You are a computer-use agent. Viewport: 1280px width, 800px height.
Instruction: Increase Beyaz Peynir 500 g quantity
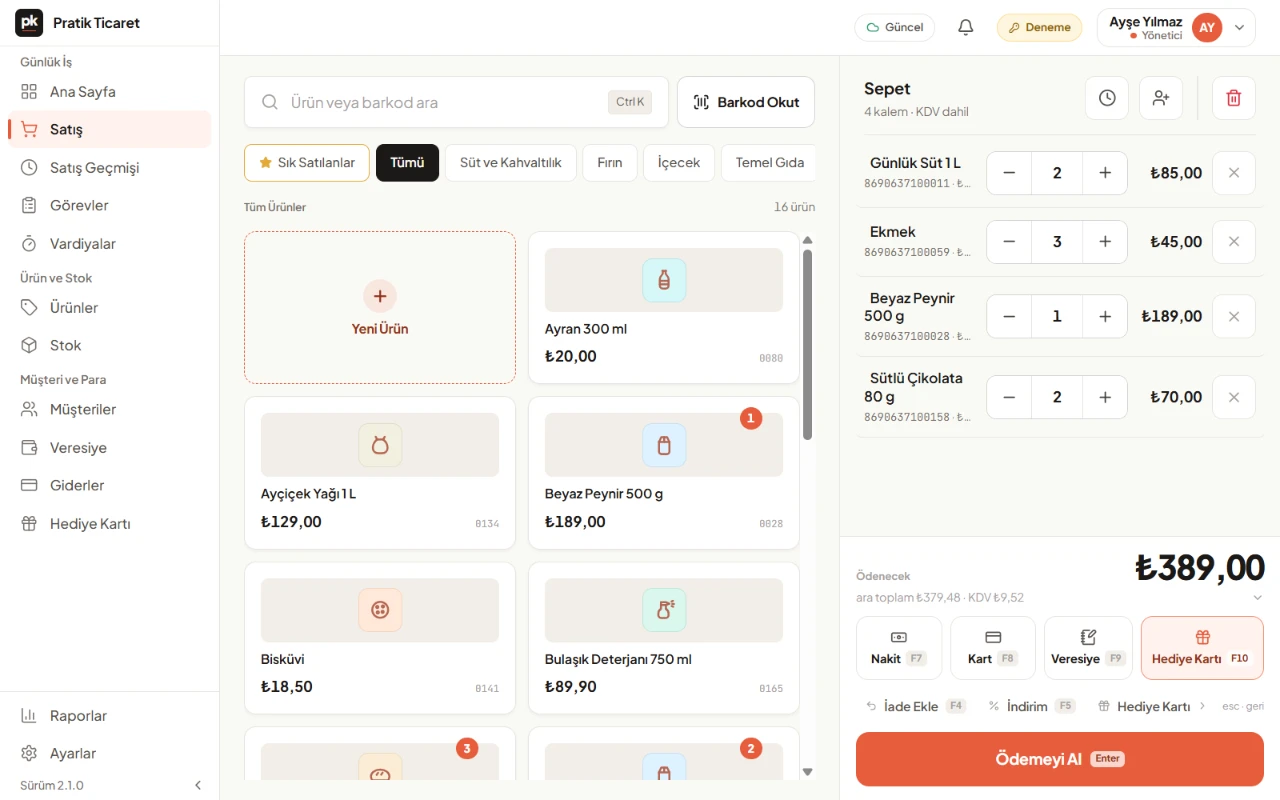coord(1105,316)
